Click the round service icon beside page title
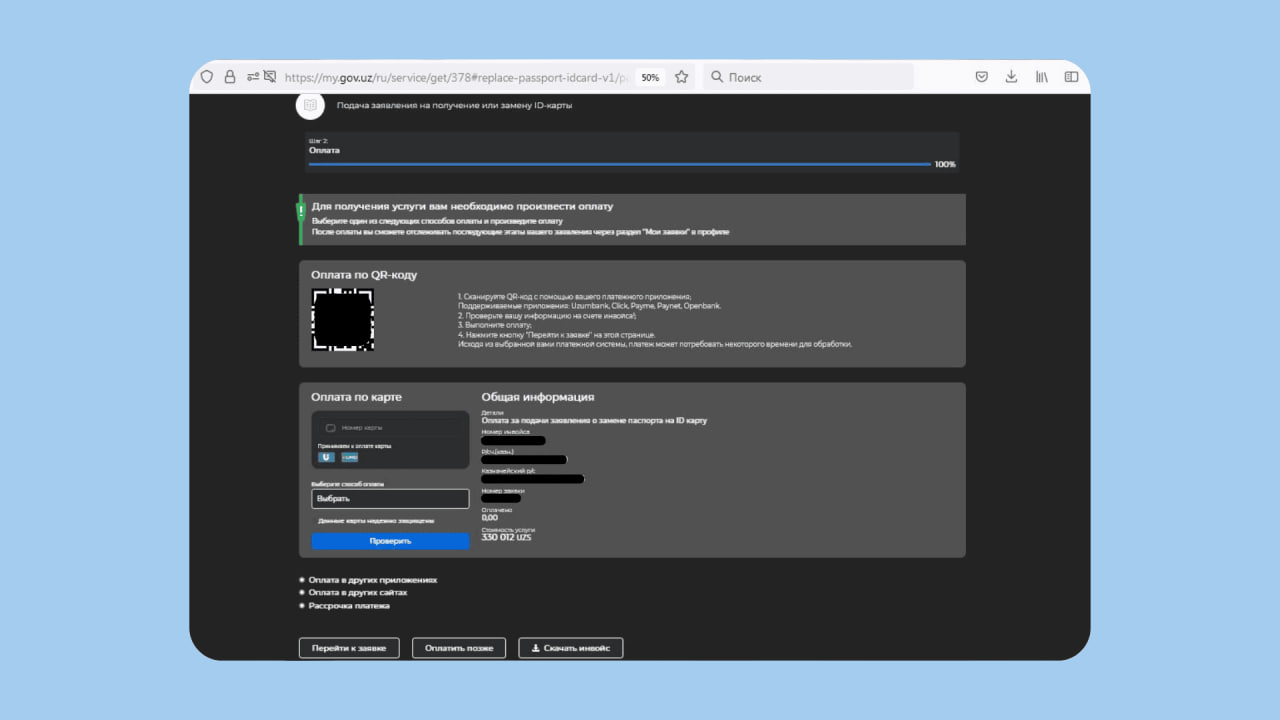 pyautogui.click(x=310, y=105)
